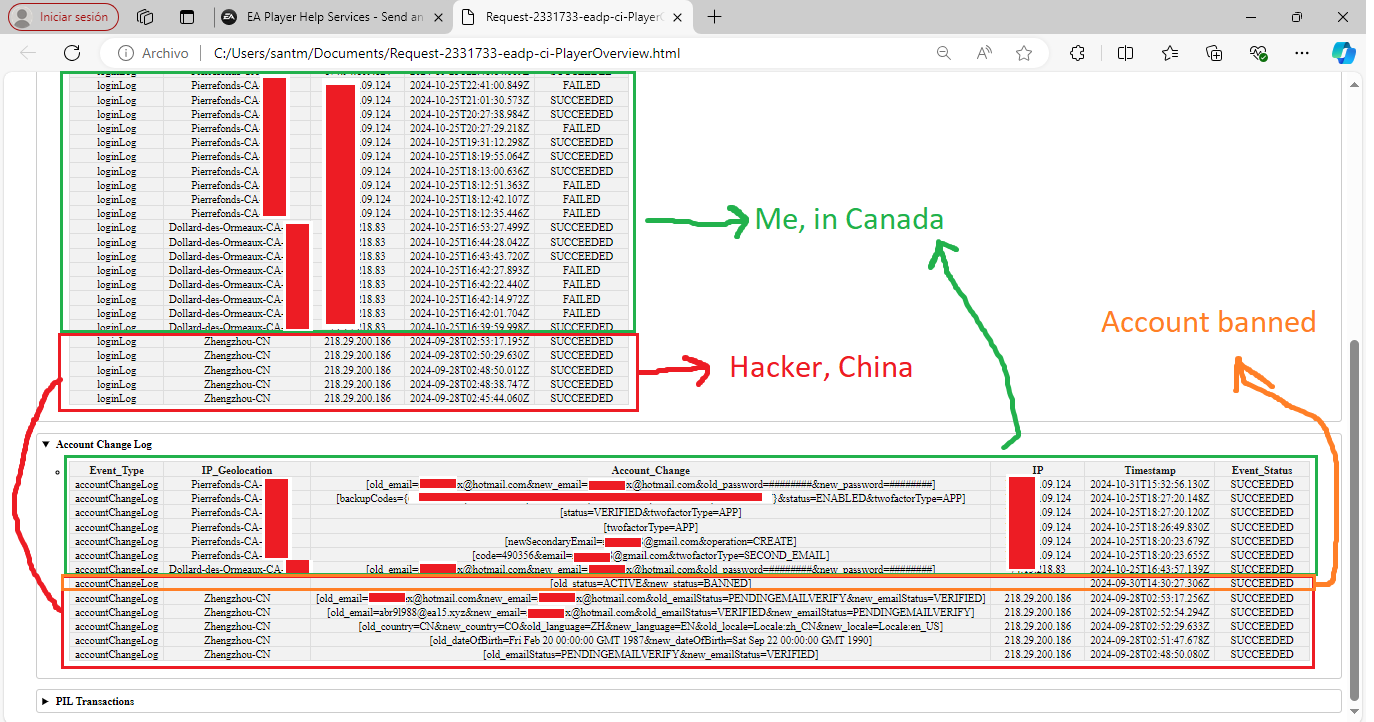Click the vertical page scrollbar thumb
This screenshot has width=1374, height=722.
1355,520
